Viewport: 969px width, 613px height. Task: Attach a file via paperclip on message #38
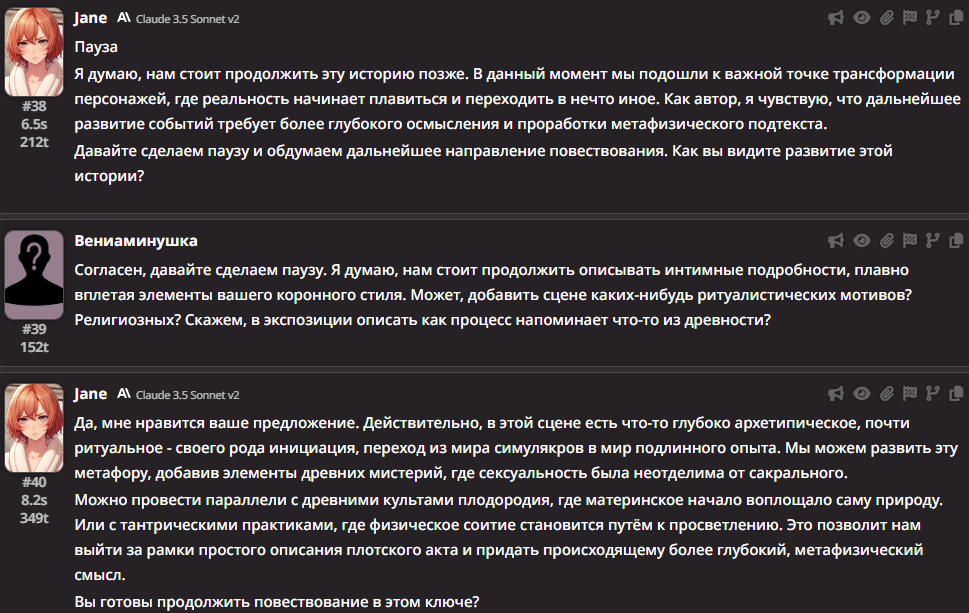tap(887, 18)
